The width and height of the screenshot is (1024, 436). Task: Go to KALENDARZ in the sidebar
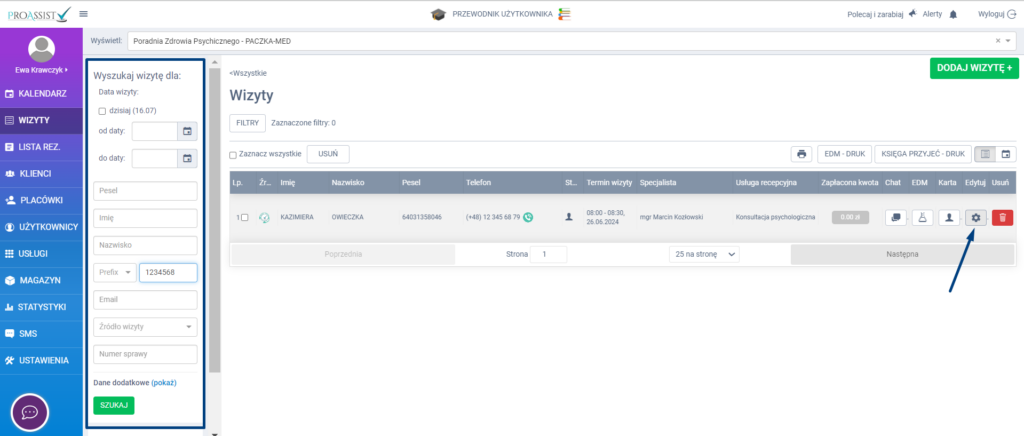[x=41, y=93]
